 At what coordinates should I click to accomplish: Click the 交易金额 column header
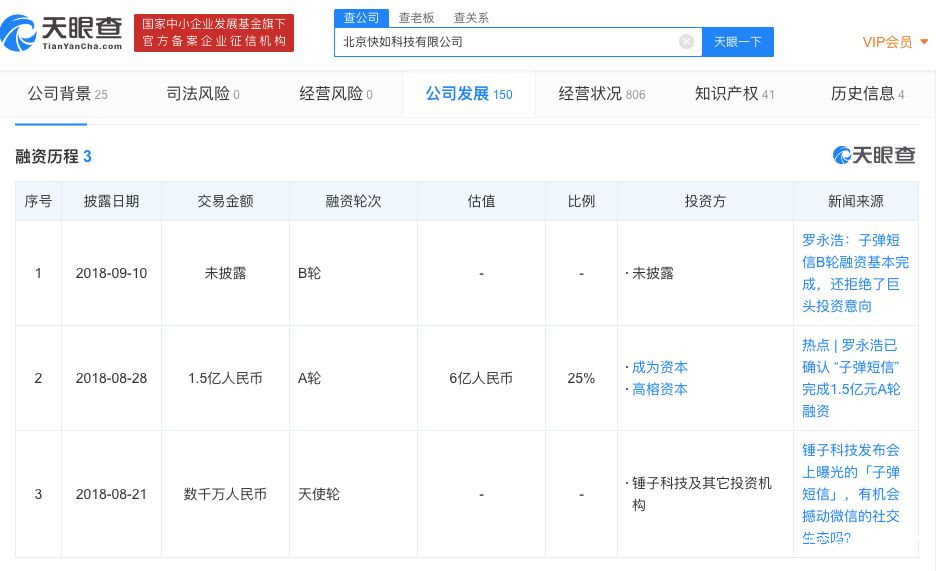click(x=226, y=201)
